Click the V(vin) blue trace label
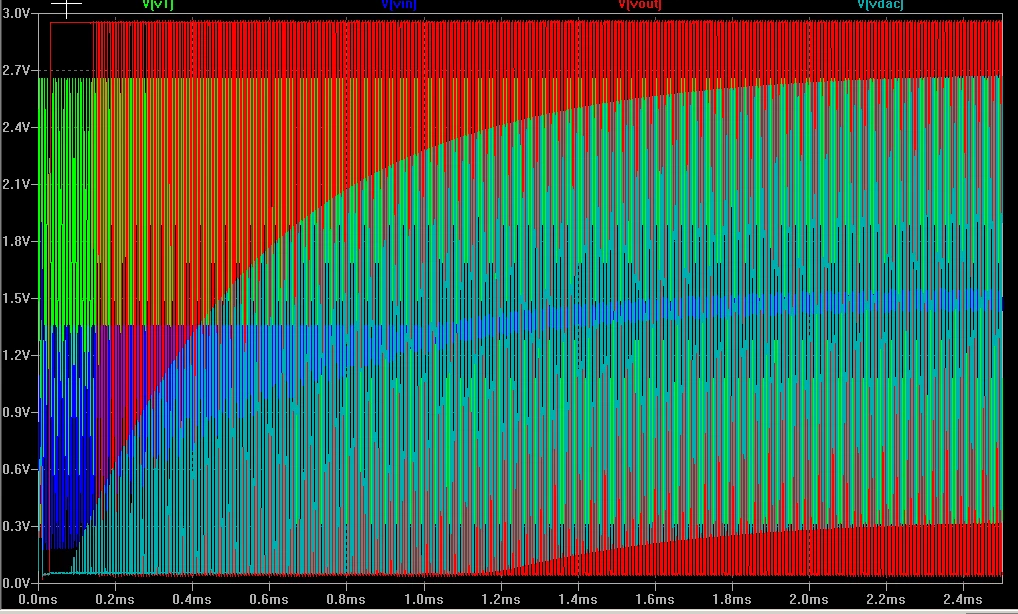Screen dimensions: 1018x614 399,5
